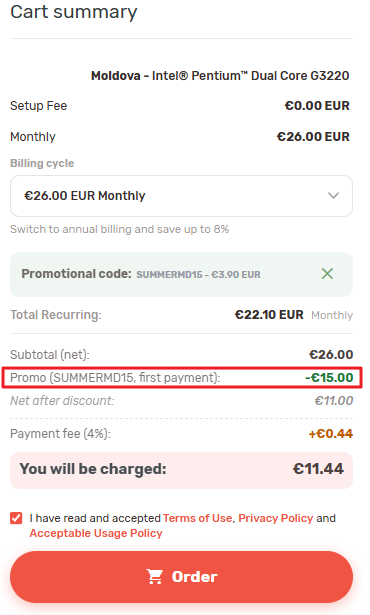Screen dimensions: 370x615
Task: Click the Order button
Action: [181, 577]
